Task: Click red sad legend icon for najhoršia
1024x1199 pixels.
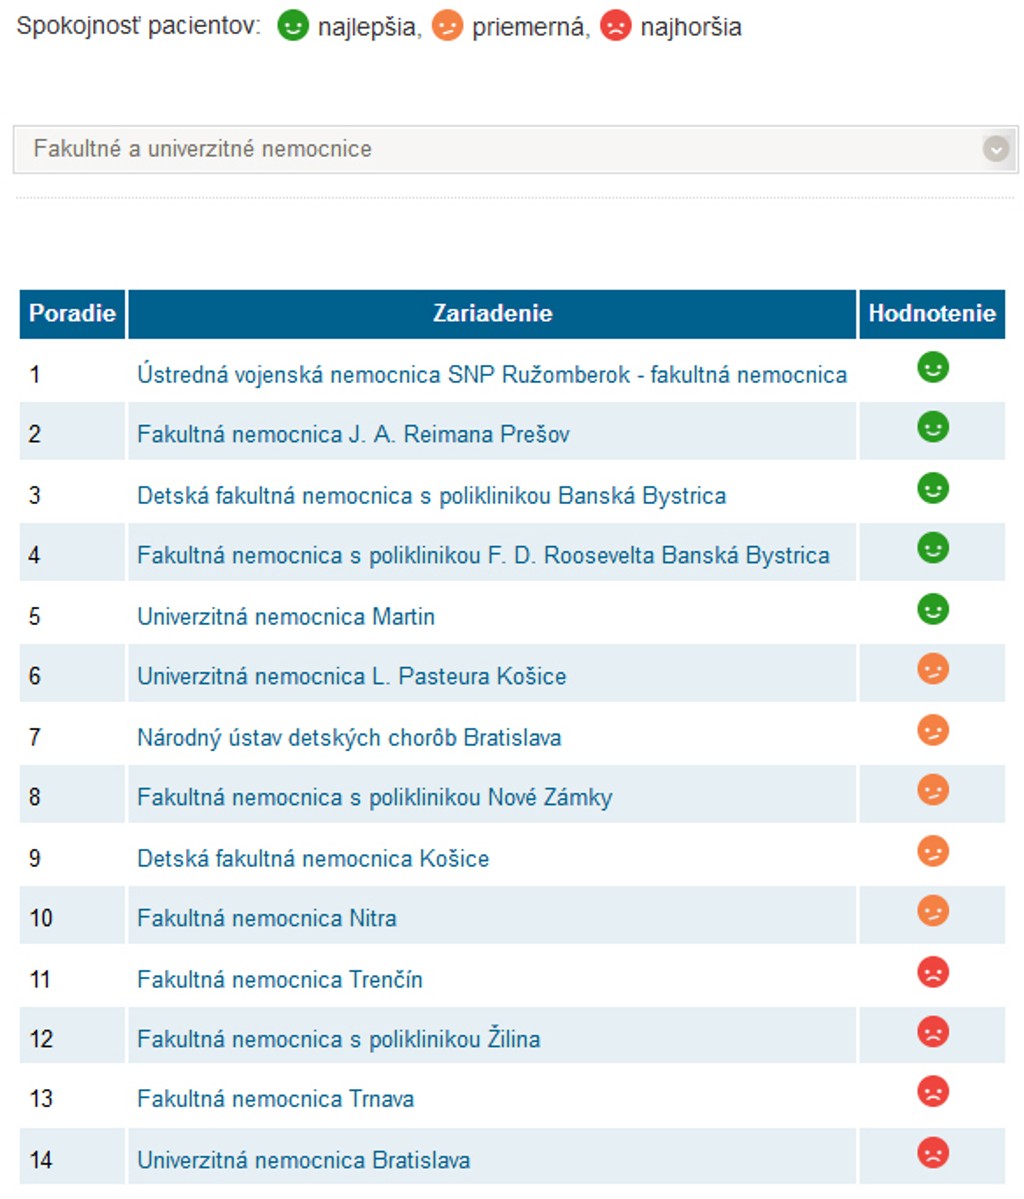Action: pyautogui.click(x=615, y=25)
